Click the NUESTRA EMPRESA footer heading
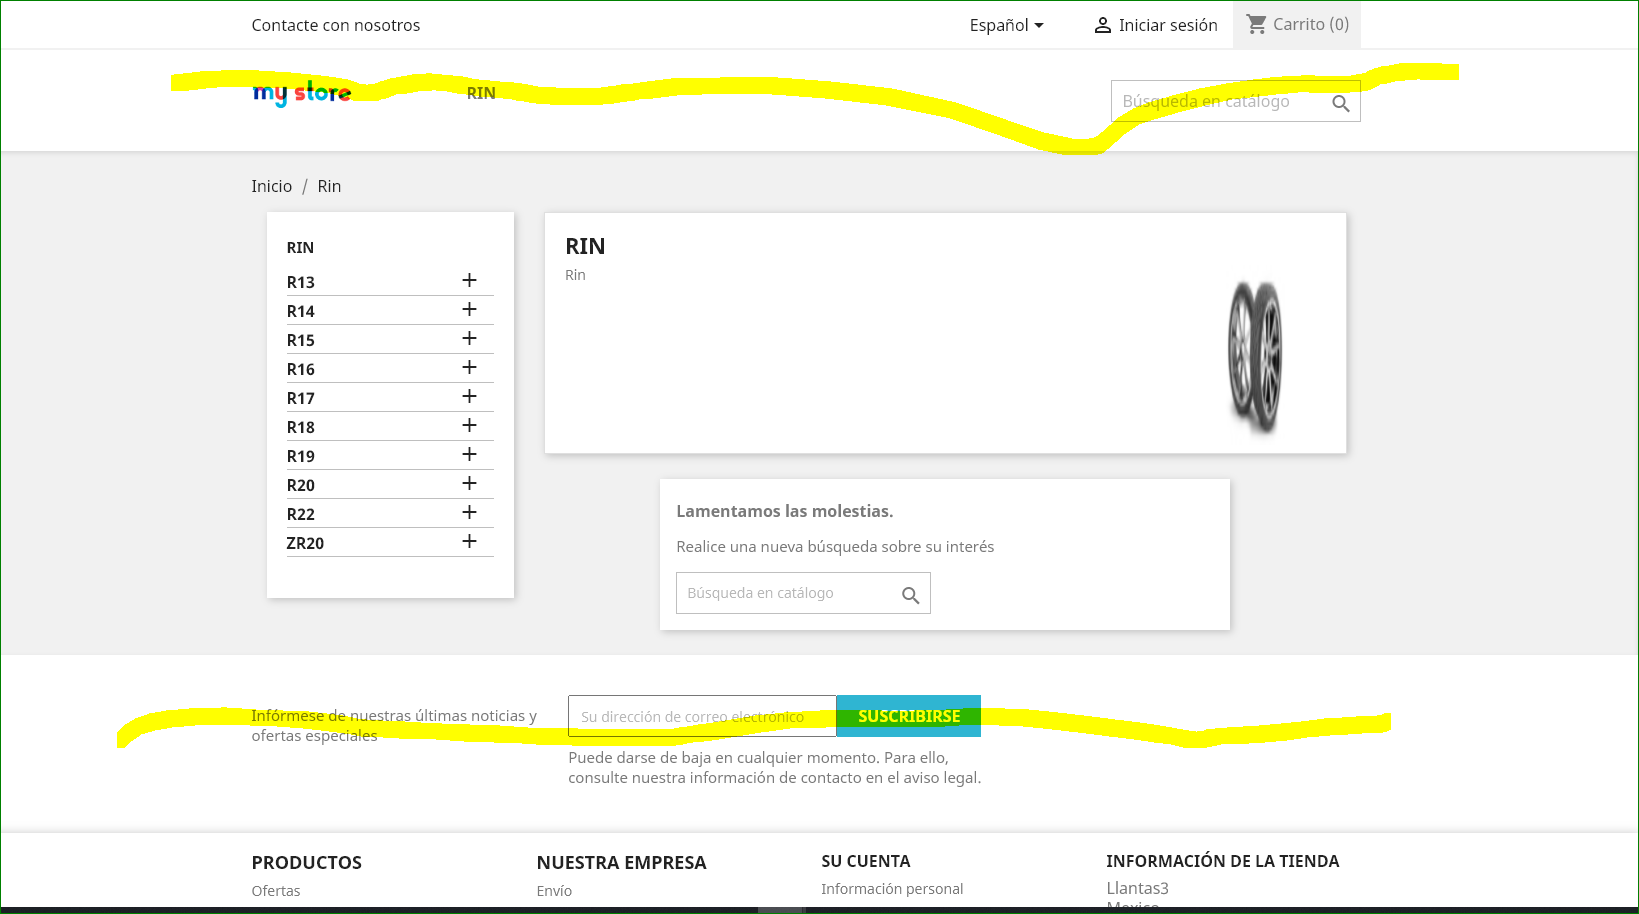 pos(621,863)
